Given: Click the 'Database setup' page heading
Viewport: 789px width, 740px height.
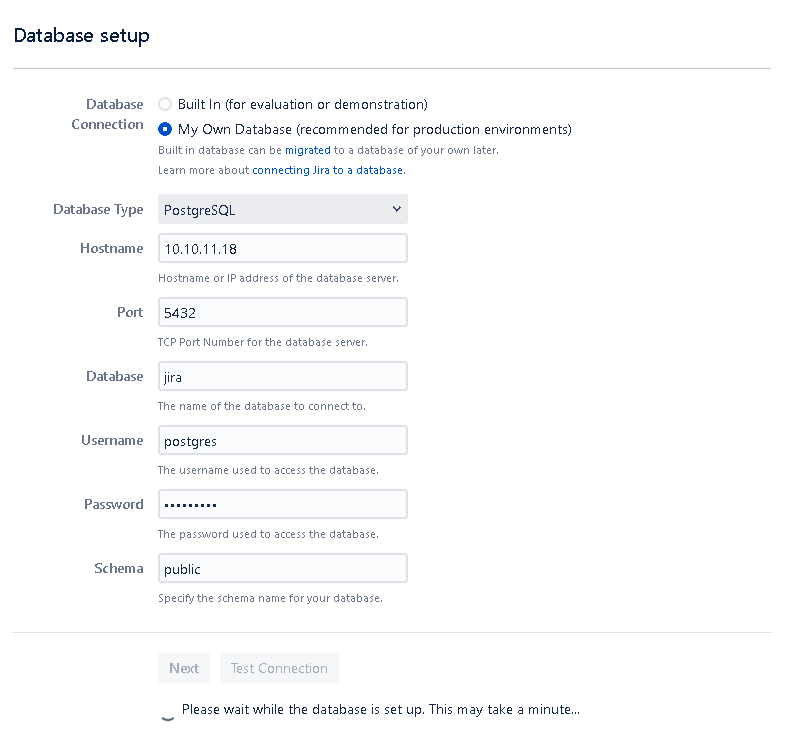Looking at the screenshot, I should point(82,35).
